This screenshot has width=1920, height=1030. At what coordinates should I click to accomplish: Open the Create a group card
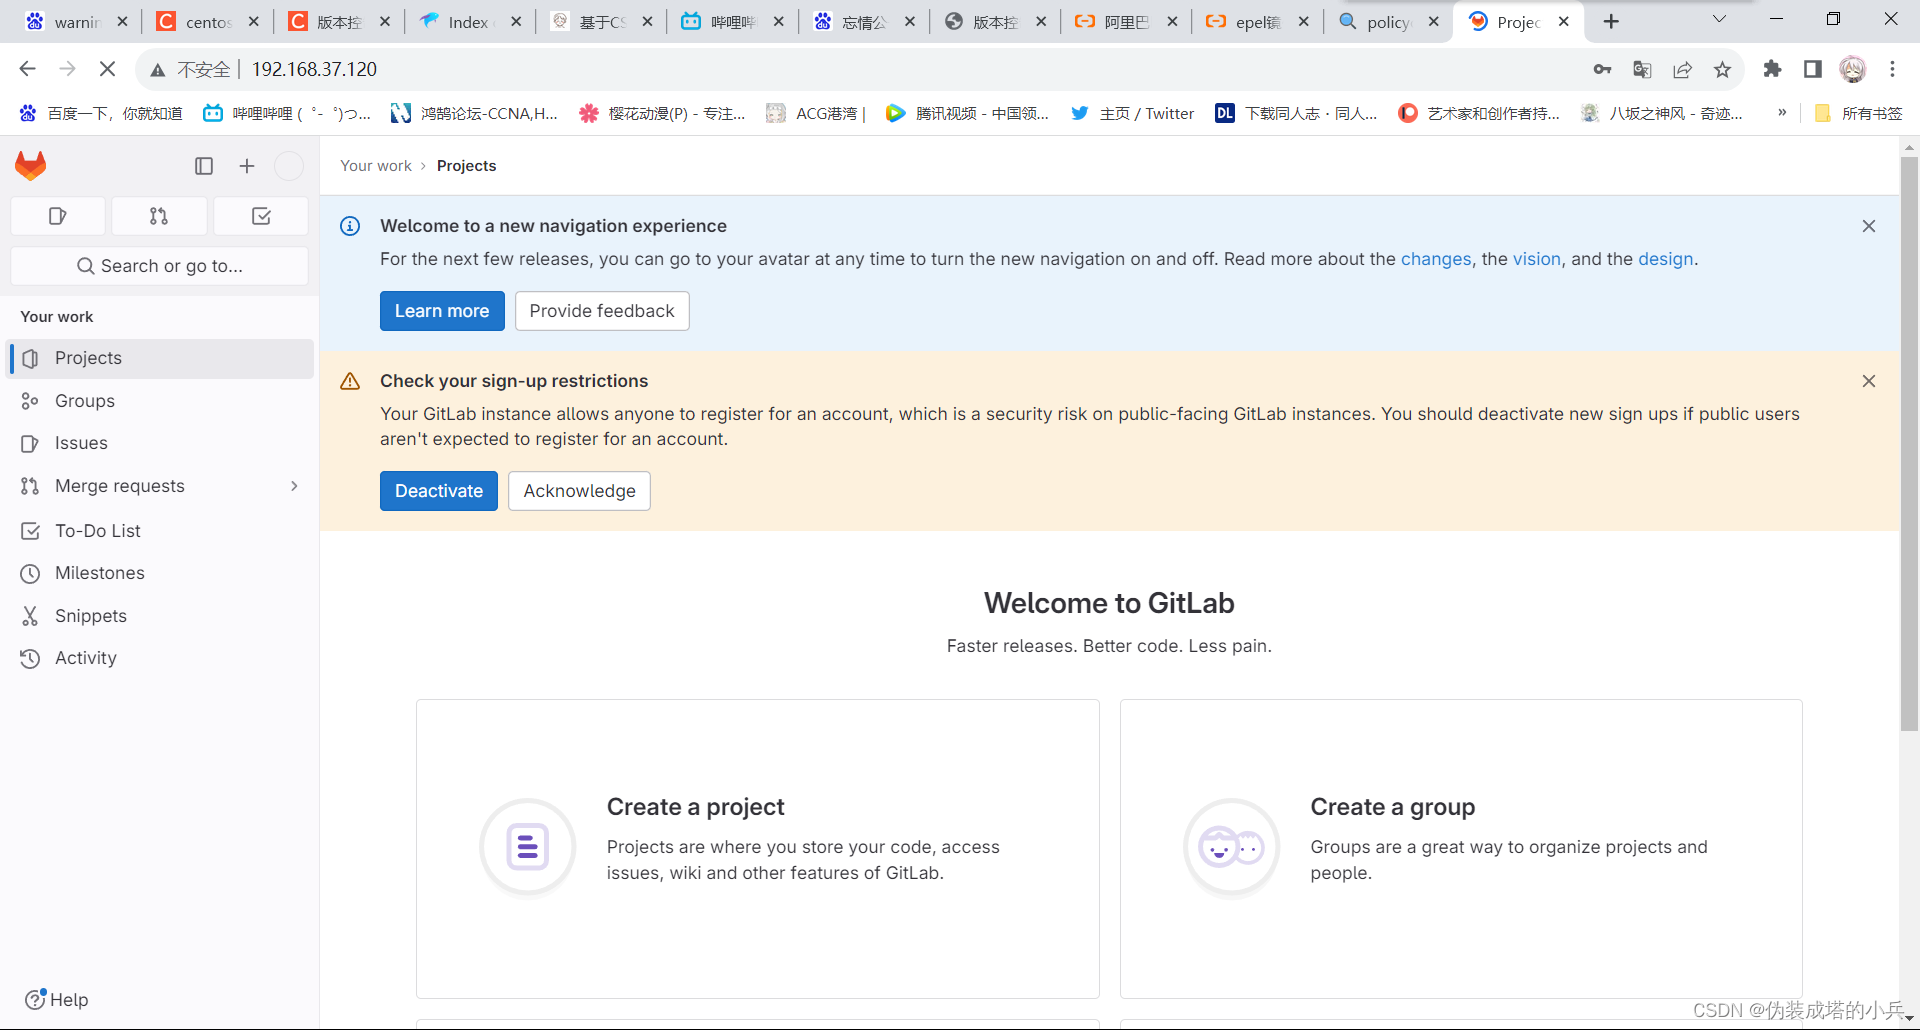tap(1461, 848)
